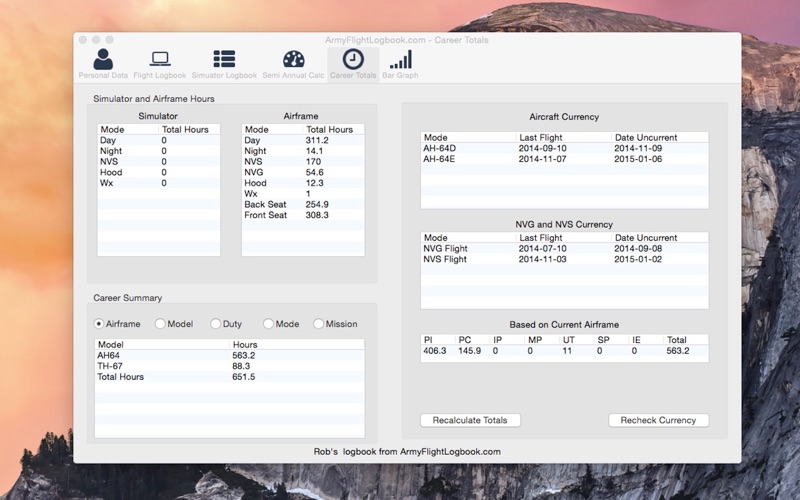Select the NVG Flight currency row
Image resolution: width=800 pixels, height=500 pixels.
pos(564,248)
